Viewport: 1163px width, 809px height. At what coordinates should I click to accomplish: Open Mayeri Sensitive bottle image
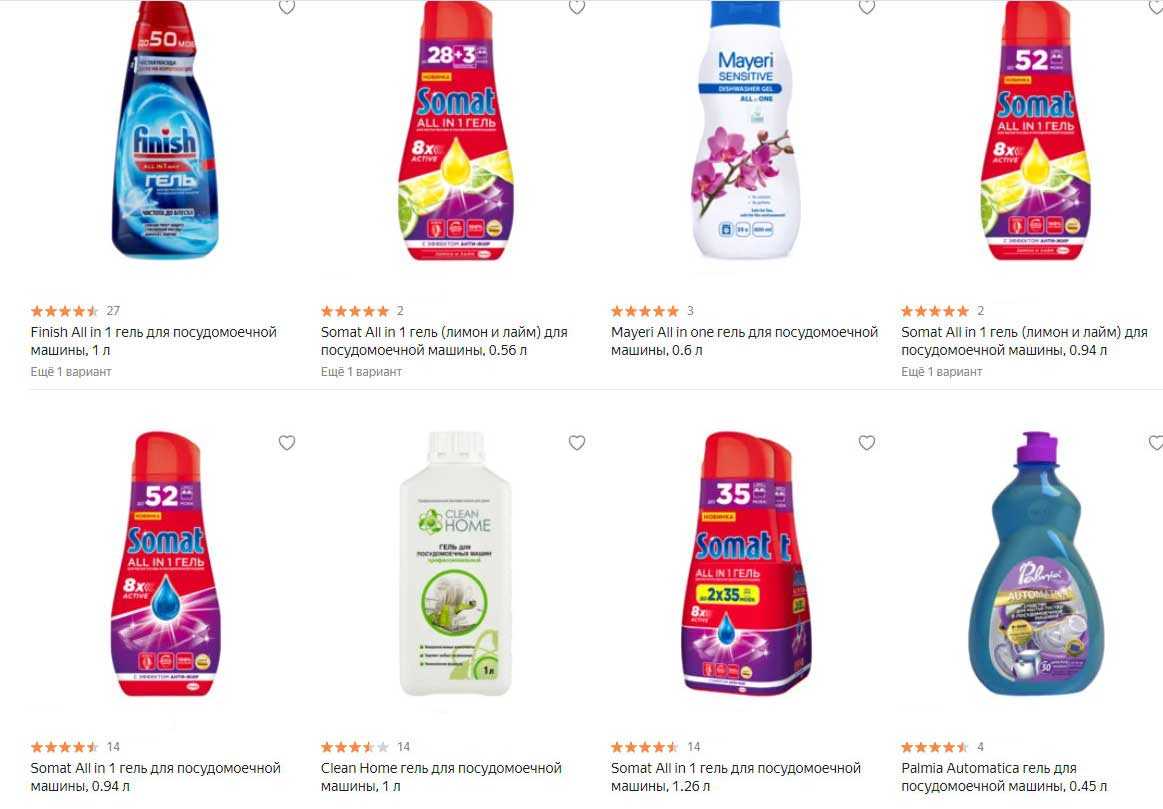pyautogui.click(x=743, y=135)
